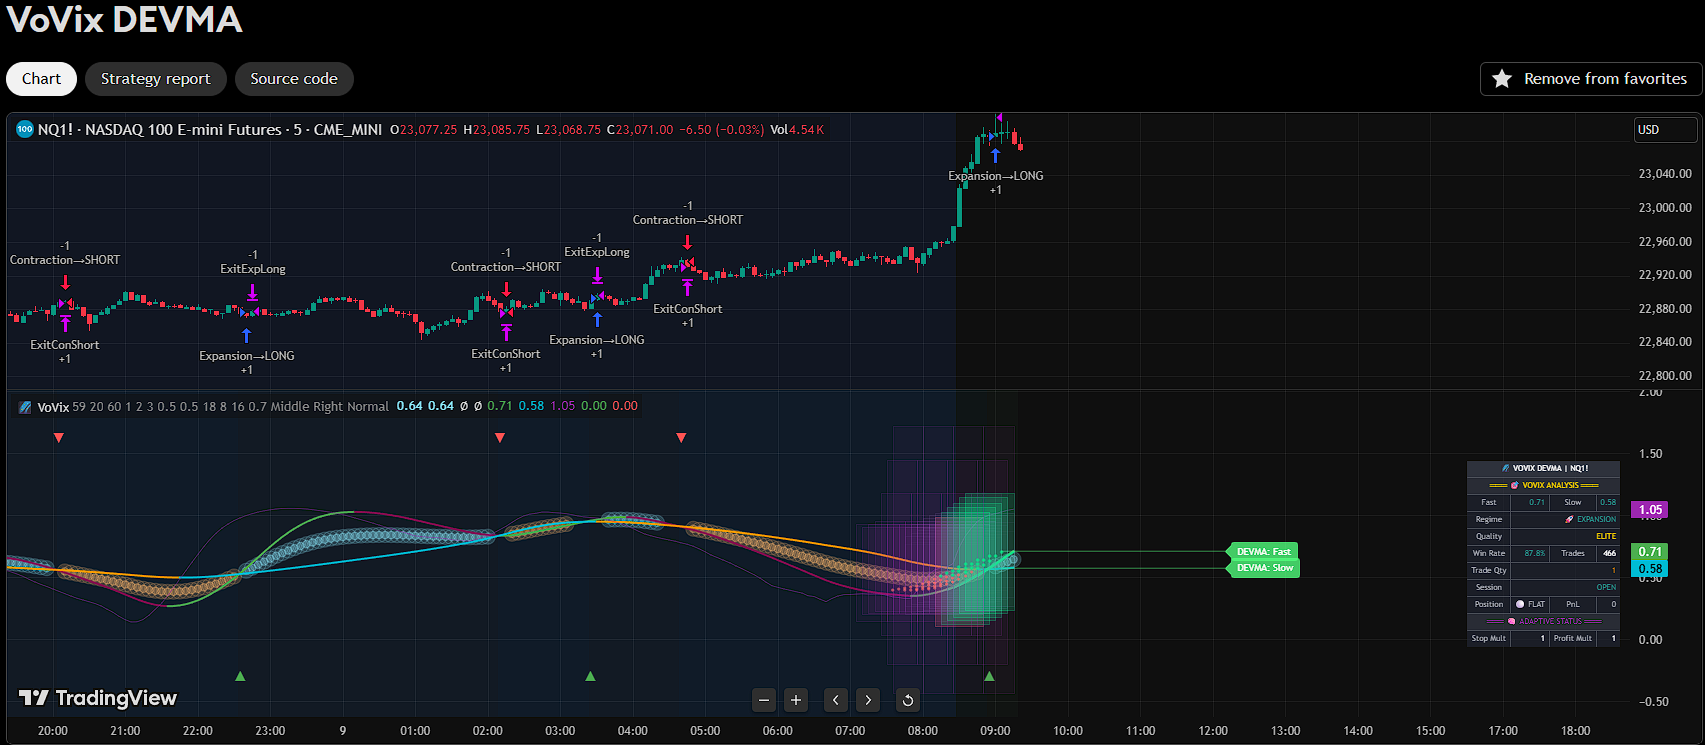Click the OPEN session value
Screen dimensions: 1705x745
1607,587
